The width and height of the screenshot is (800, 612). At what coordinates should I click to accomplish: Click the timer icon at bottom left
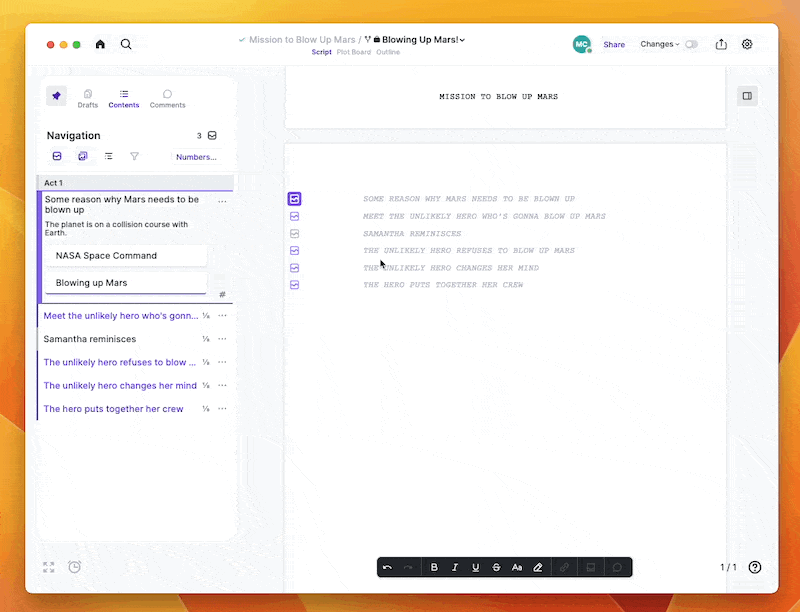pyautogui.click(x=74, y=567)
